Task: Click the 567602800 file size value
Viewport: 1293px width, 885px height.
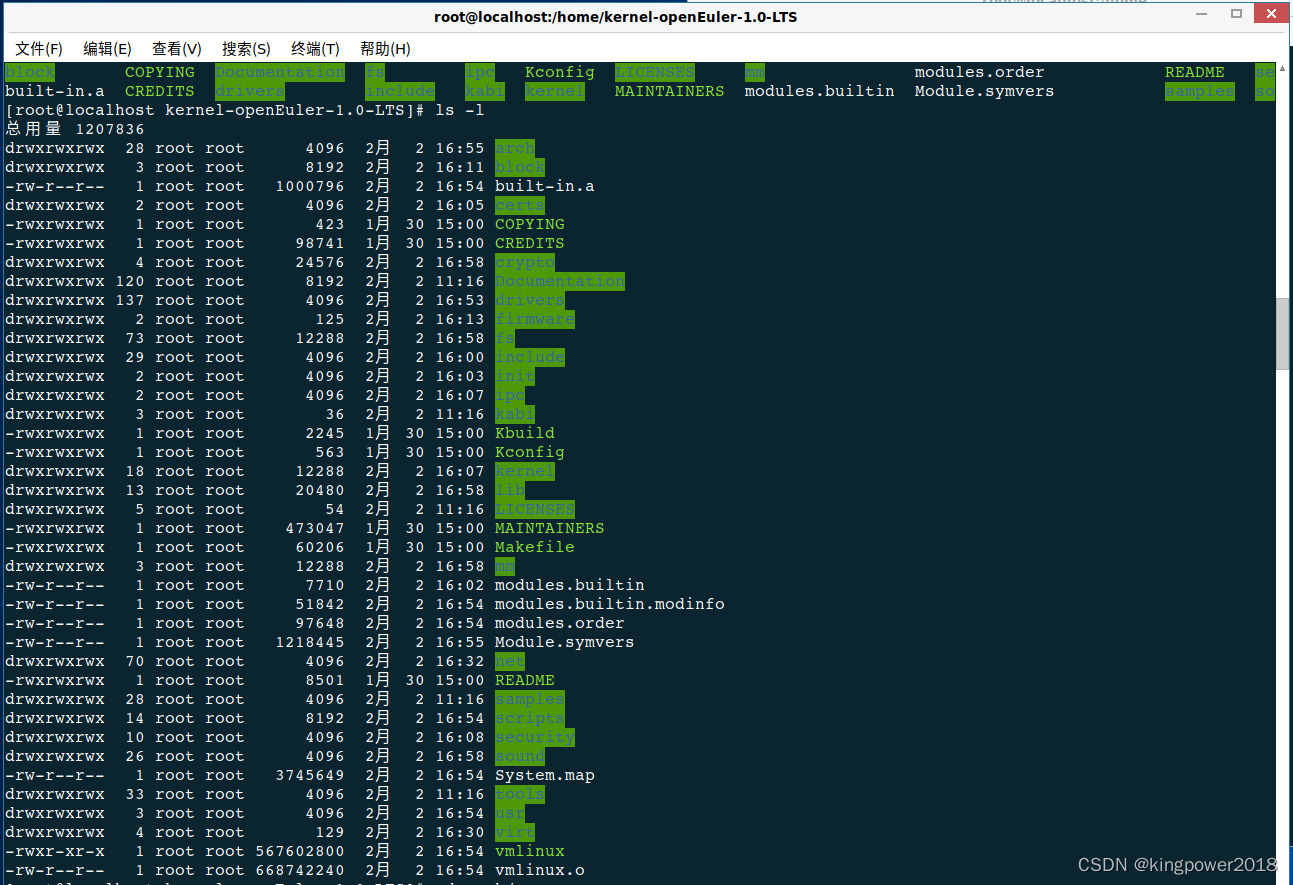Action: point(299,851)
